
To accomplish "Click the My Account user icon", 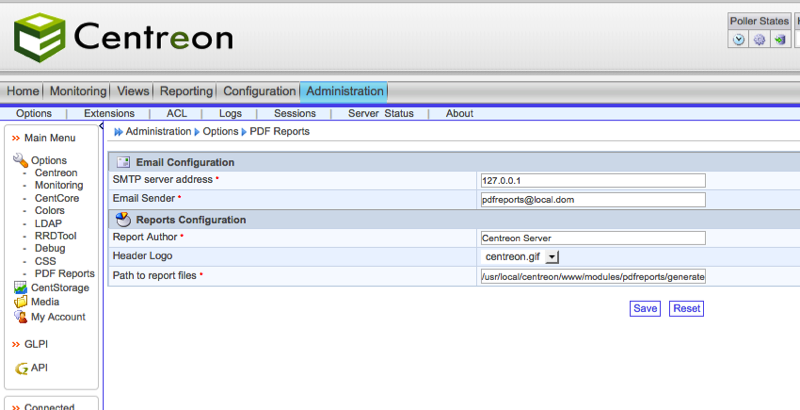I will click(x=20, y=317).
